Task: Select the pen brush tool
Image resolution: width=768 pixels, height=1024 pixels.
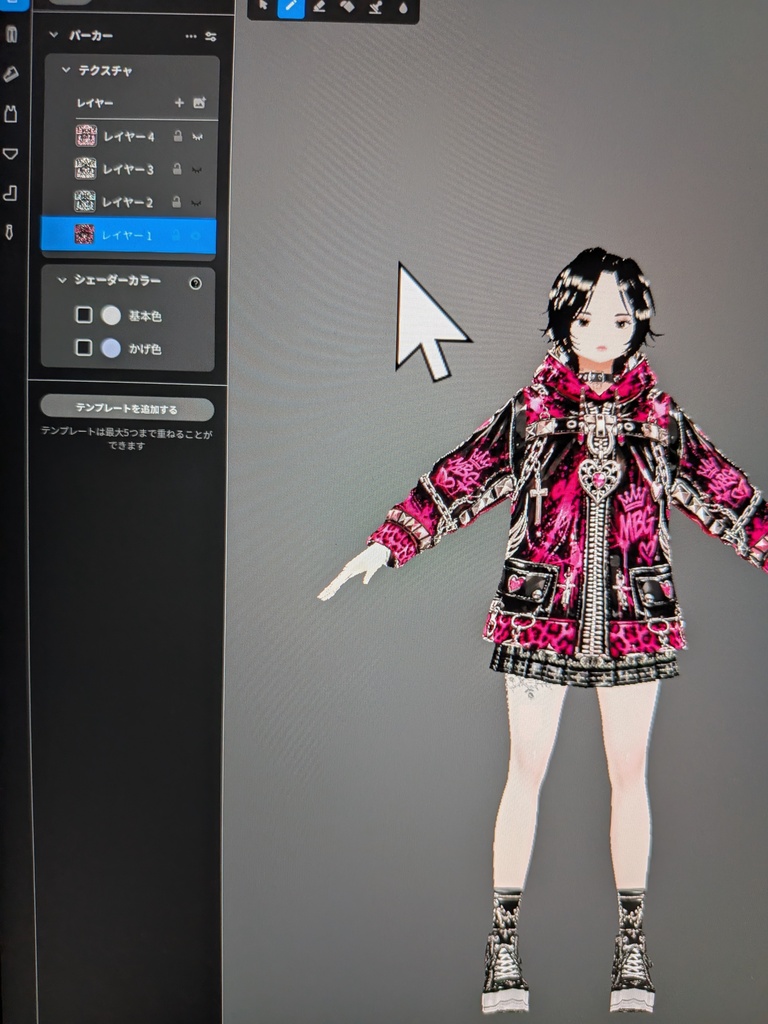Action: point(291,7)
